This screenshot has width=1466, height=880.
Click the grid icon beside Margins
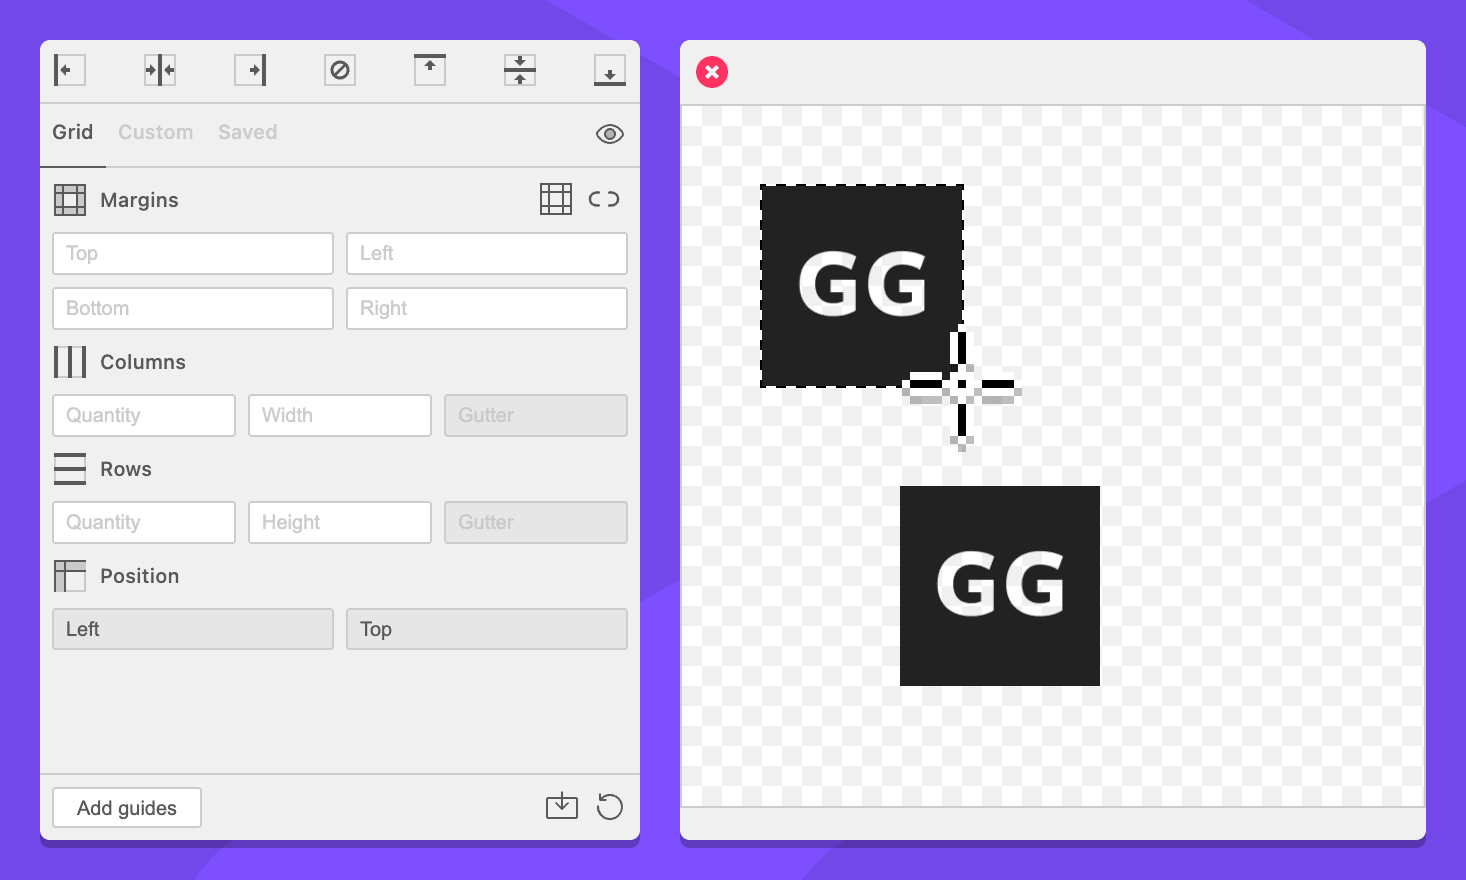tap(556, 199)
